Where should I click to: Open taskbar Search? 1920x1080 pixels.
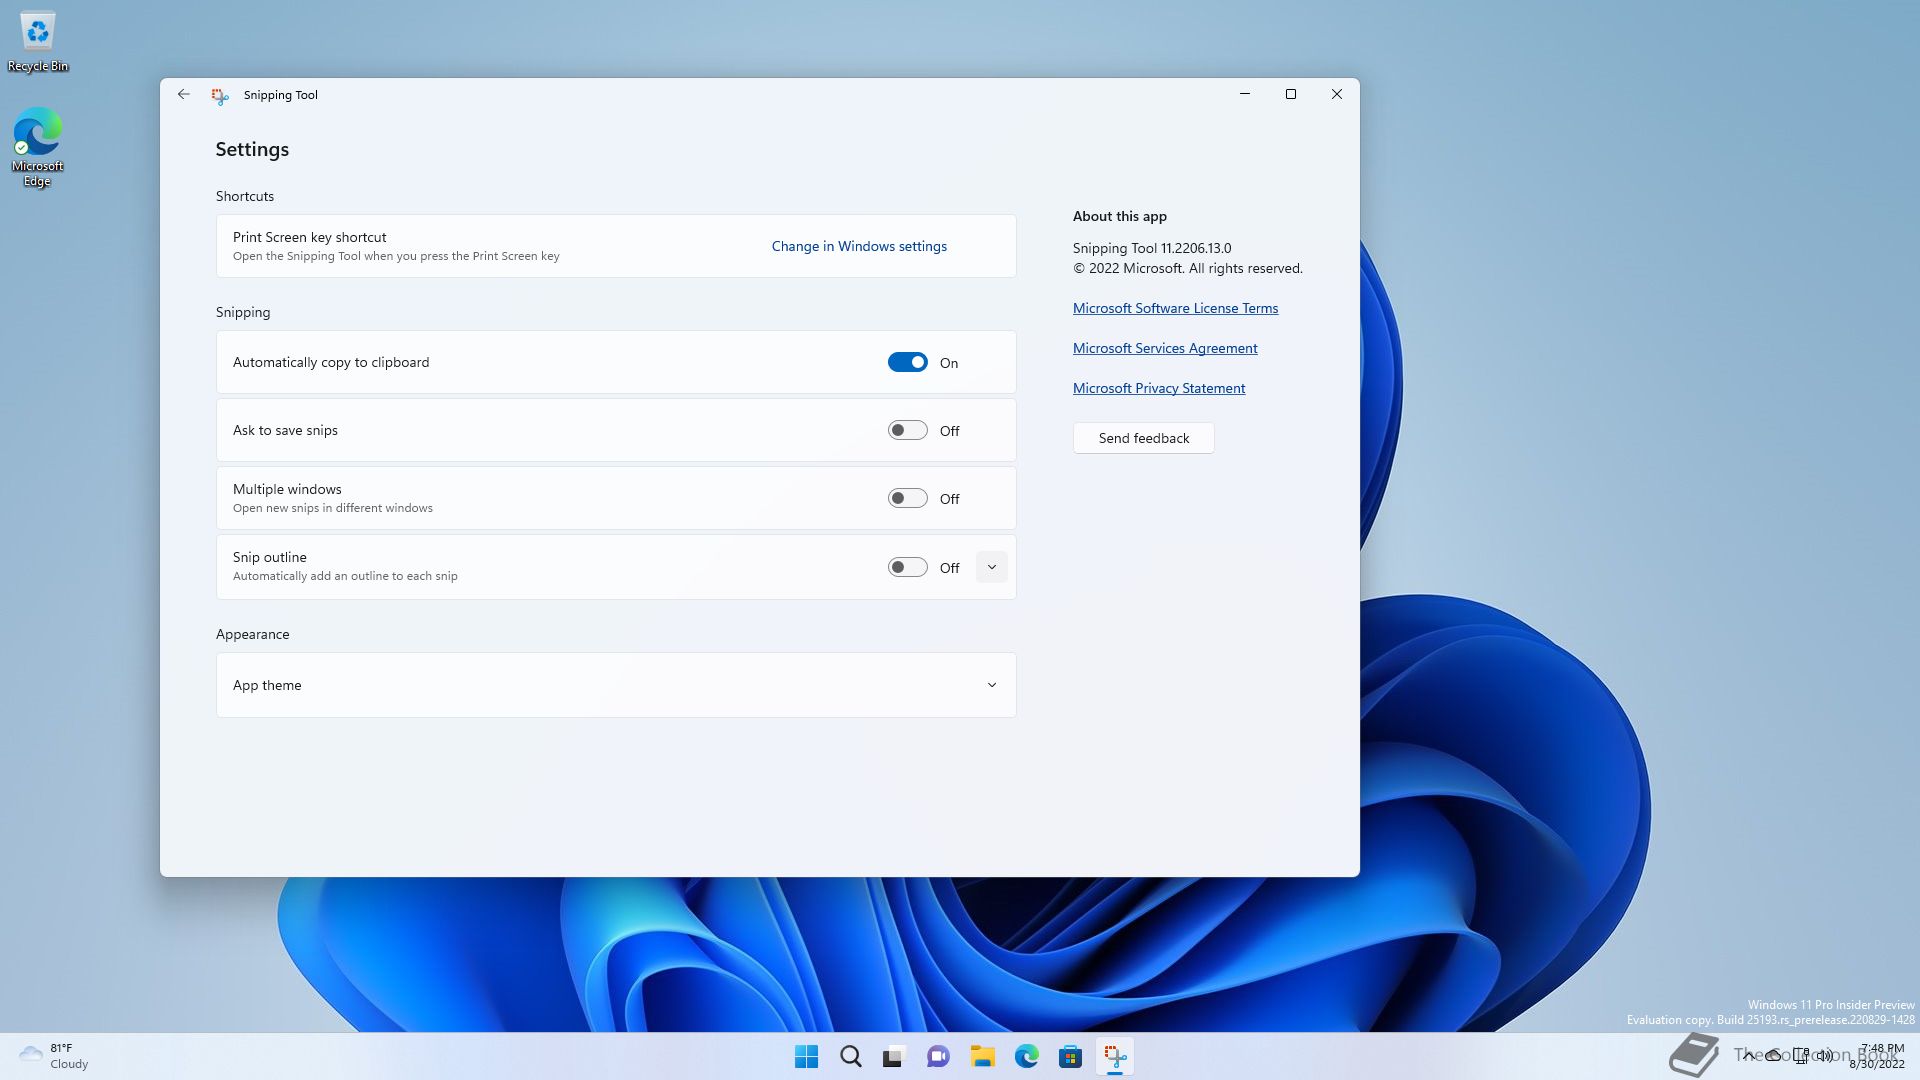click(850, 1056)
